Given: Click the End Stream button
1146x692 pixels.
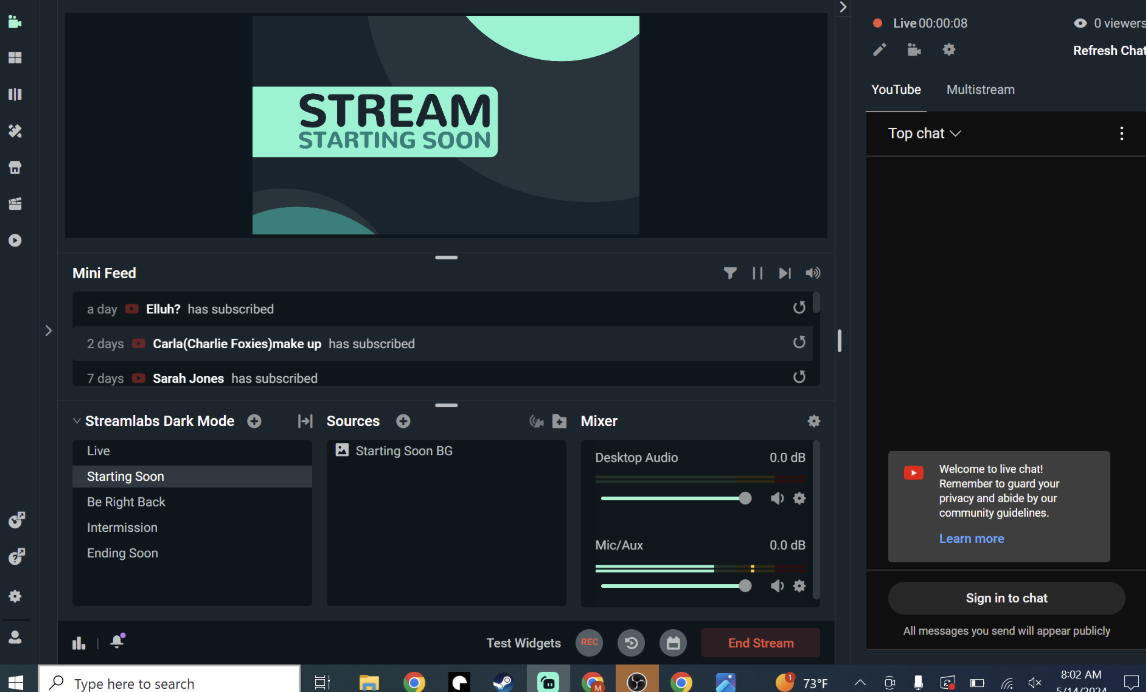Looking at the screenshot, I should click(760, 643).
